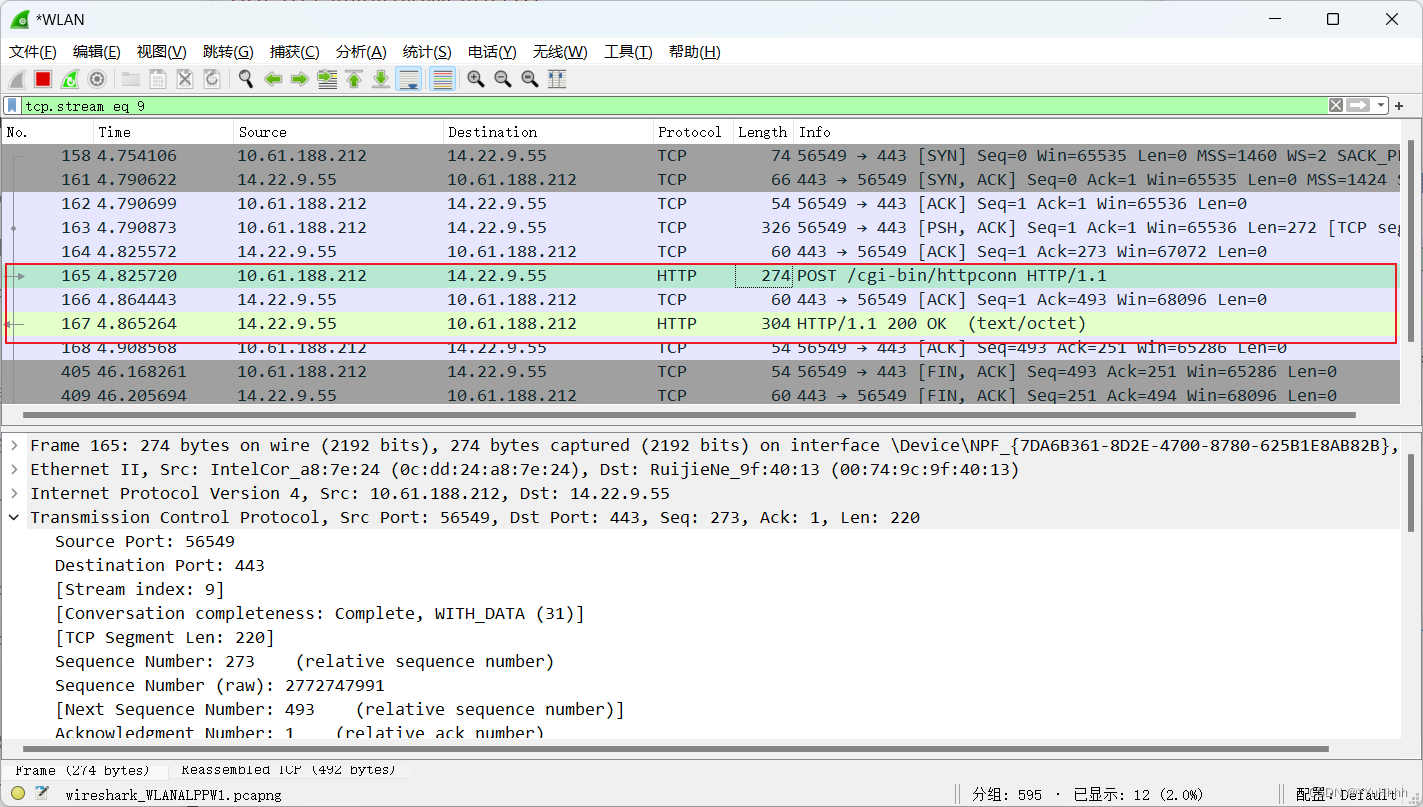Image resolution: width=1423 pixels, height=807 pixels.
Task: Expand Internet Protocol Version 4 node
Action: tap(14, 493)
